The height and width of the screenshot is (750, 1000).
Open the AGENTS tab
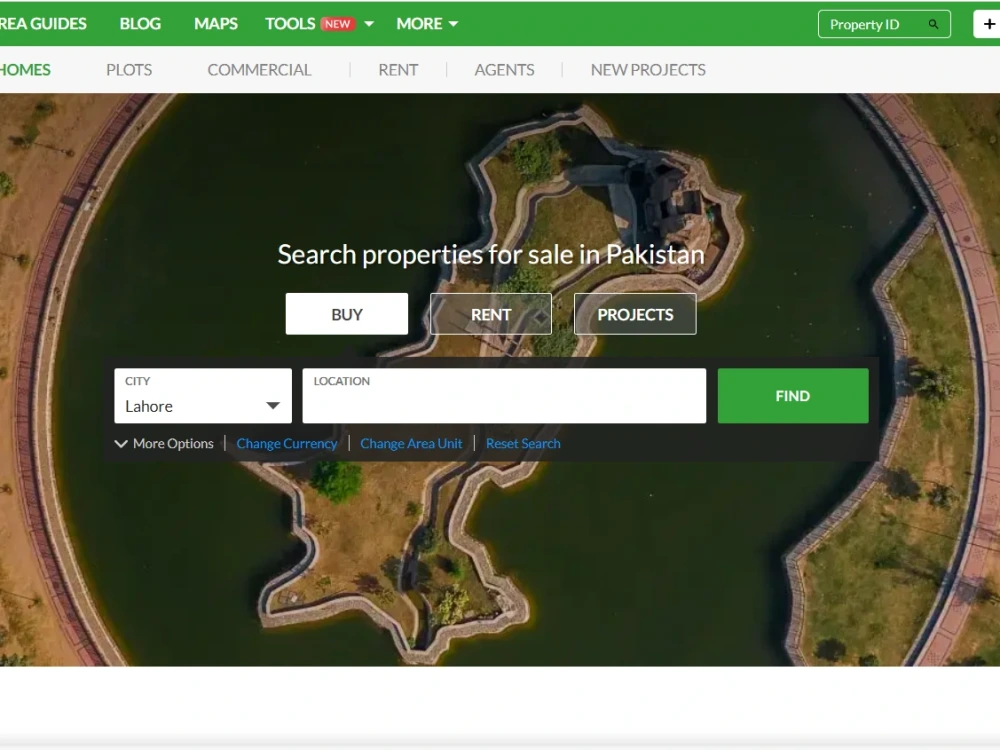pyautogui.click(x=504, y=70)
